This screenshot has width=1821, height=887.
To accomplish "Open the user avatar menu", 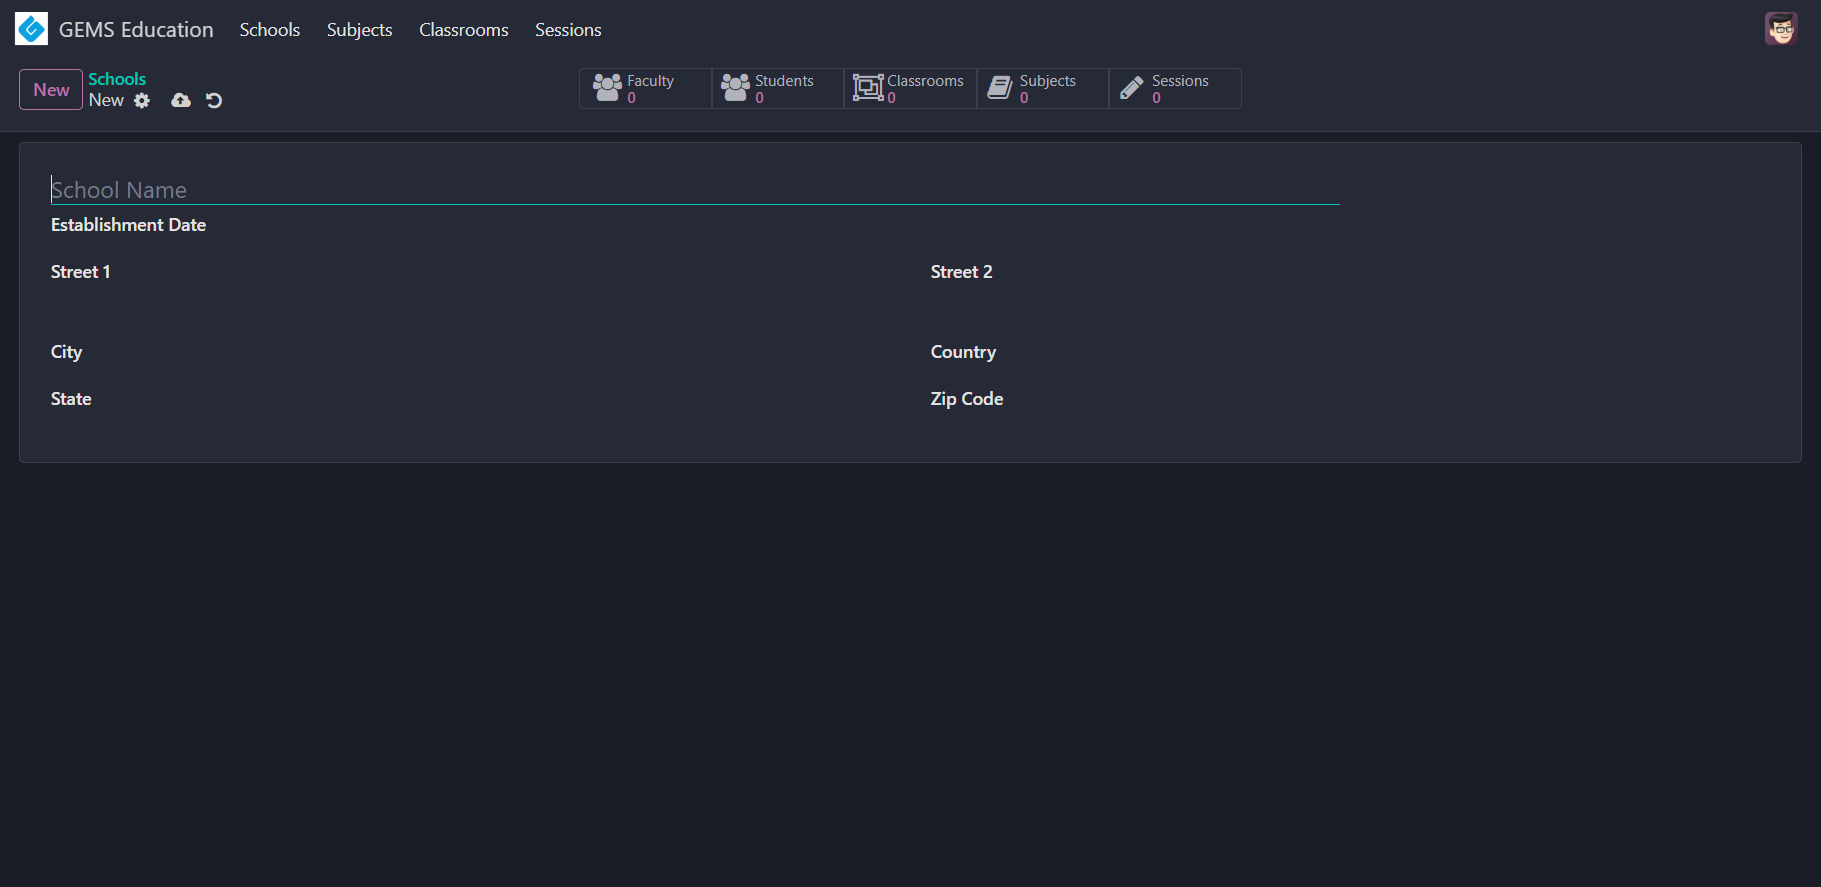I will pyautogui.click(x=1780, y=29).
